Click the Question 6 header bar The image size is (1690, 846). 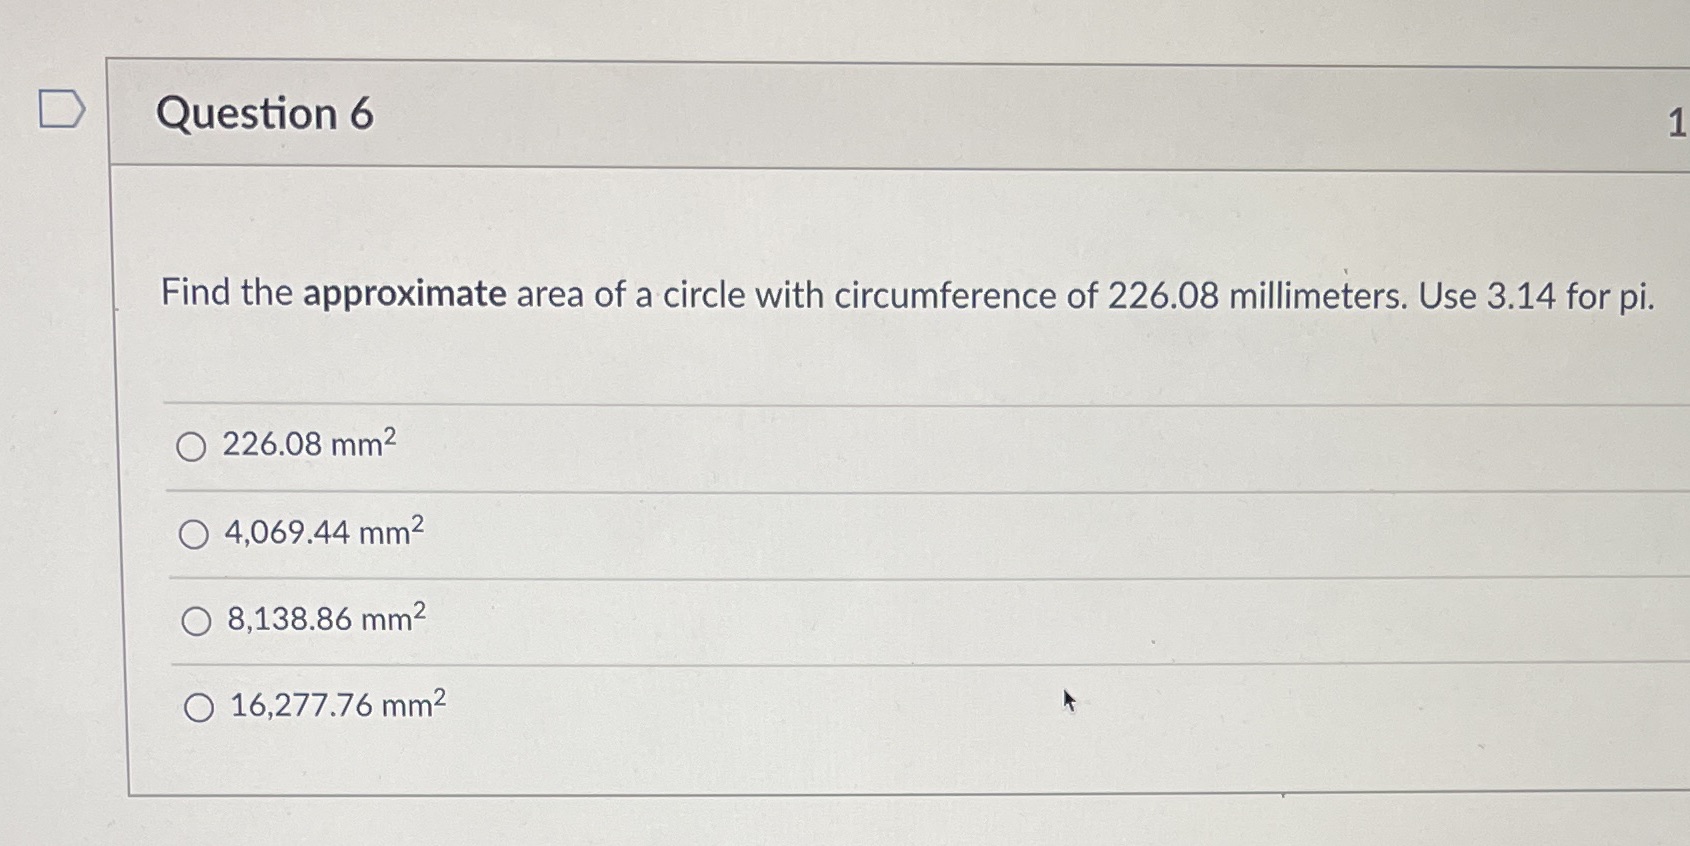(900, 110)
